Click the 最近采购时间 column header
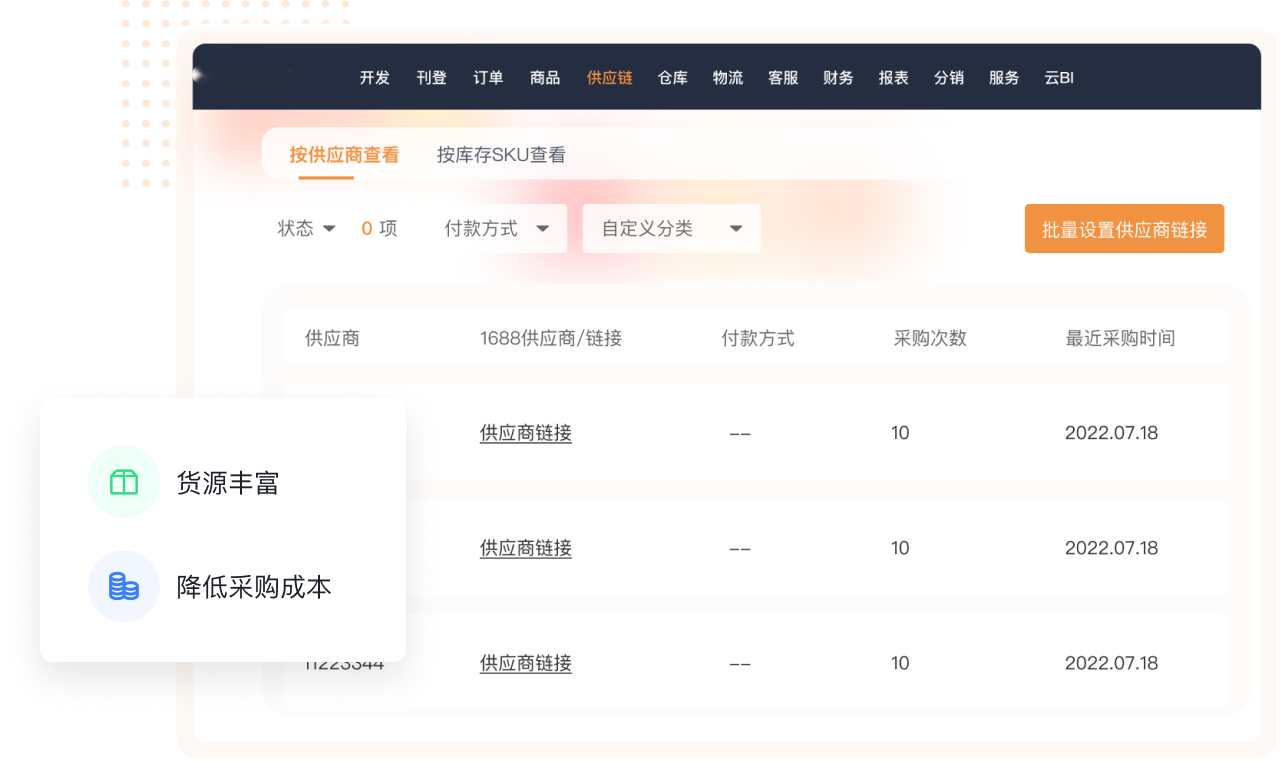Image resolution: width=1282 pixels, height=762 pixels. tap(1120, 338)
